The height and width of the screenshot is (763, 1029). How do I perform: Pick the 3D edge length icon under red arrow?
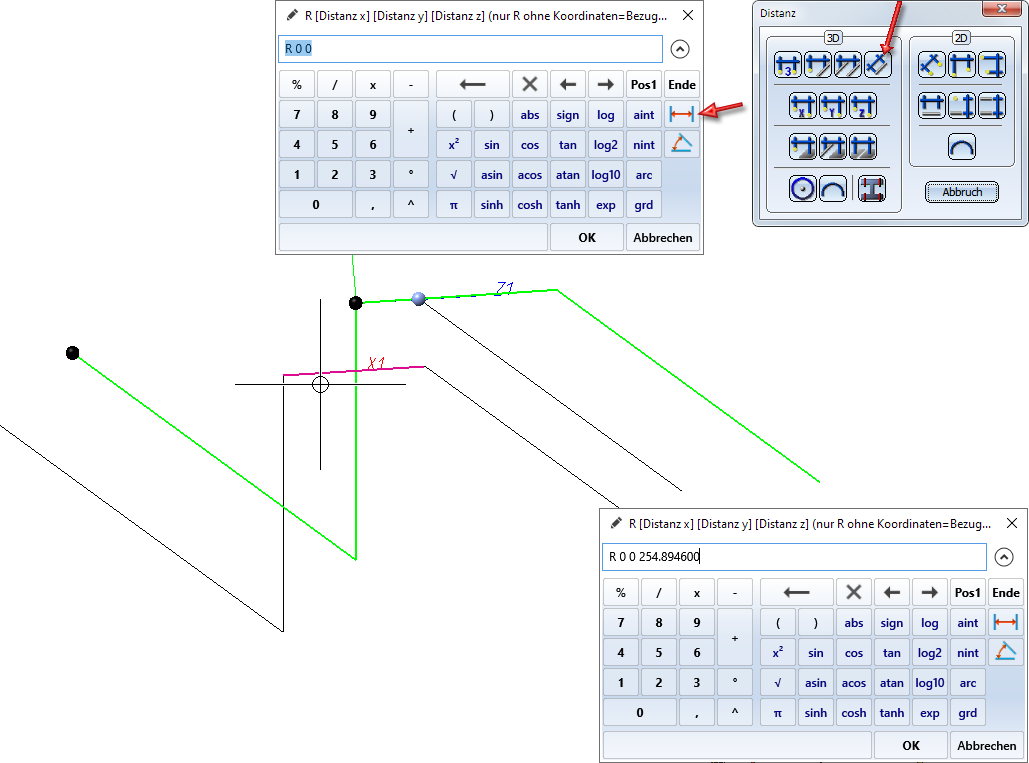878,65
